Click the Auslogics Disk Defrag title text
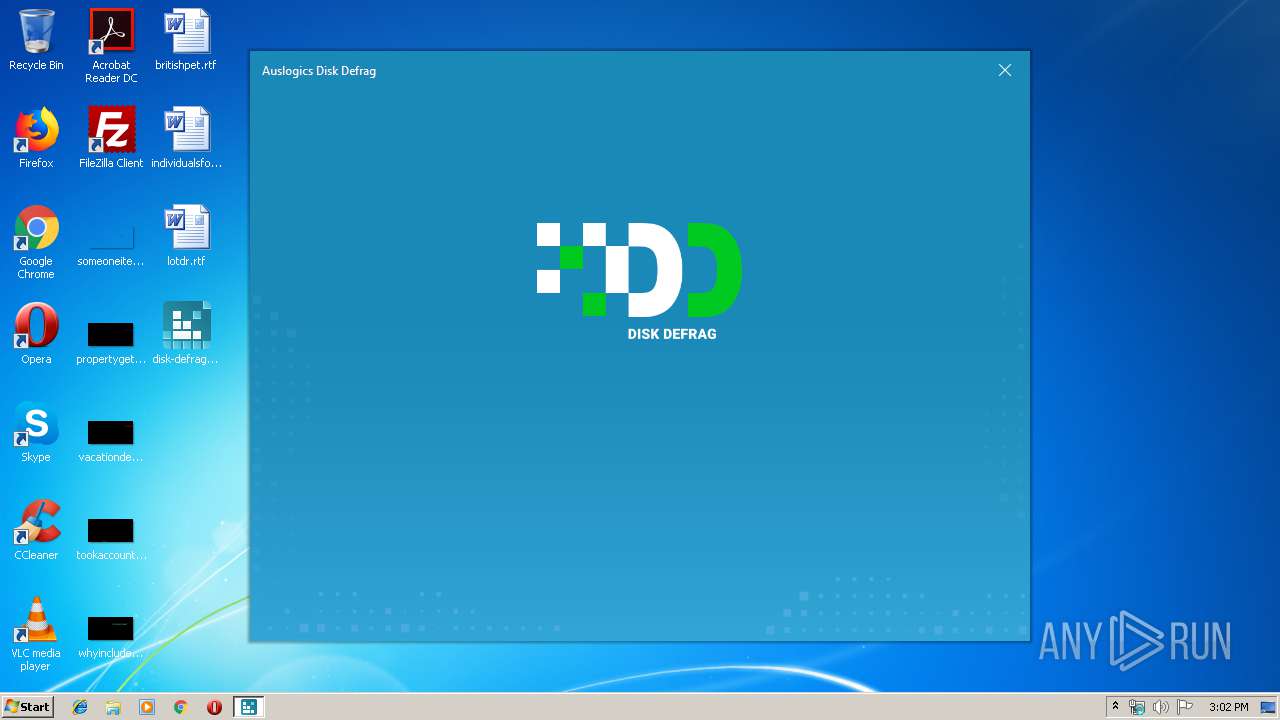1280x720 pixels. coord(319,71)
